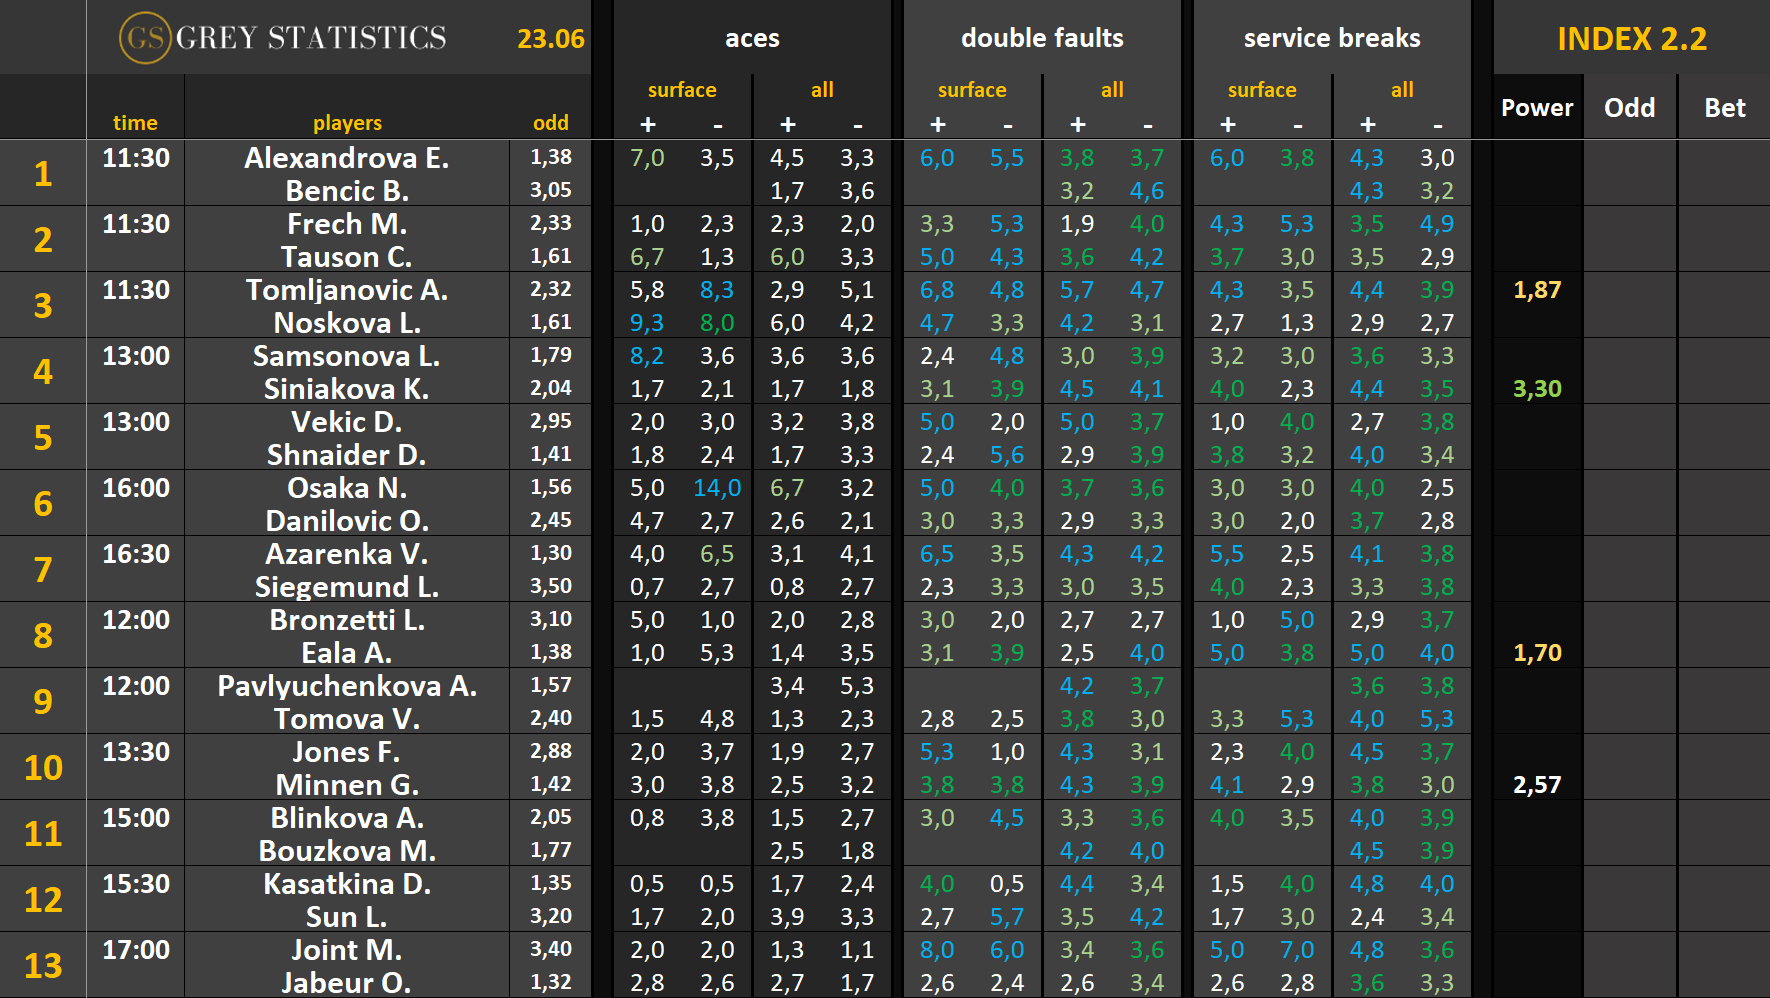The image size is (1770, 998).
Task: Click the 15:30 time for Kasatkina match
Action: pos(136,884)
